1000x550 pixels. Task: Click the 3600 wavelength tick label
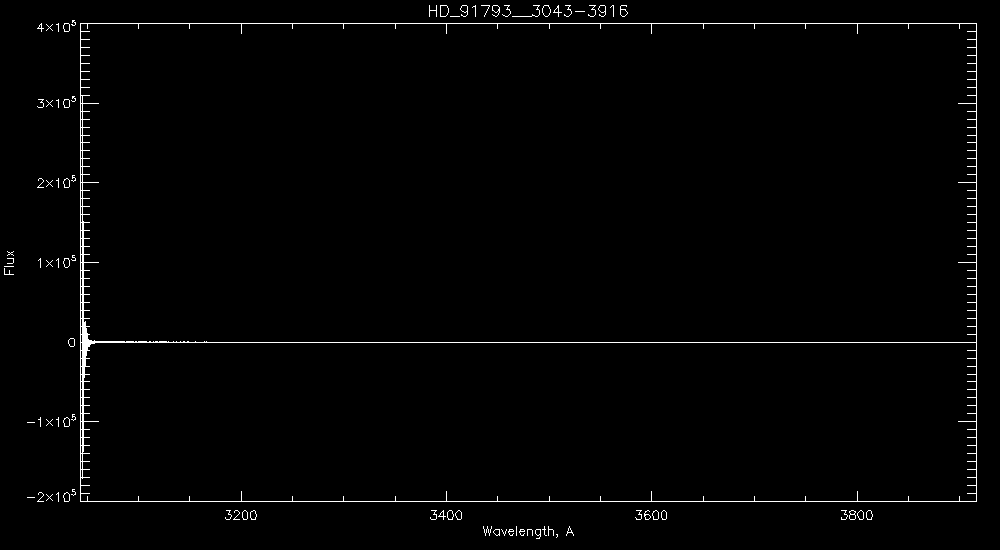[651, 515]
